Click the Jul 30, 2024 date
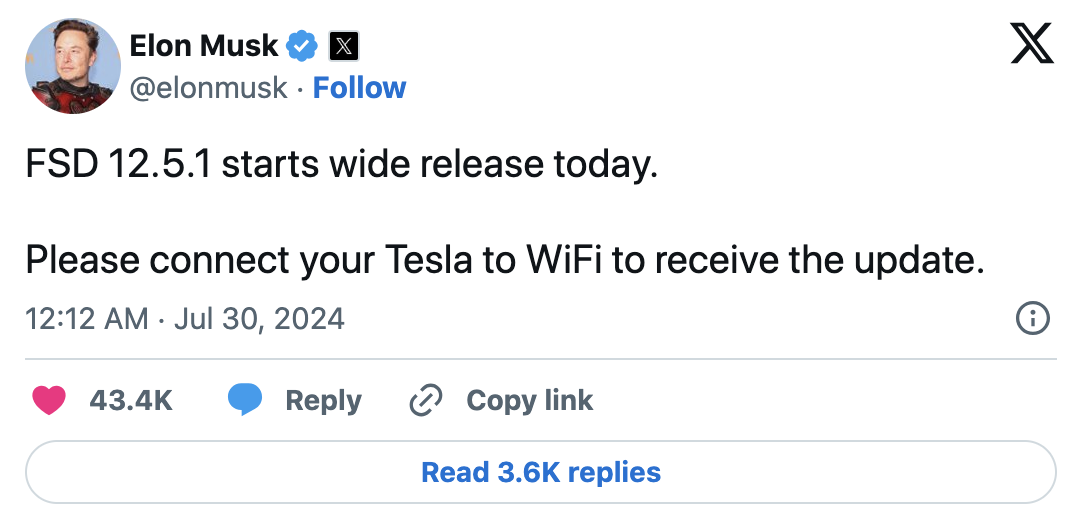This screenshot has height=520, width=1078. (x=259, y=319)
